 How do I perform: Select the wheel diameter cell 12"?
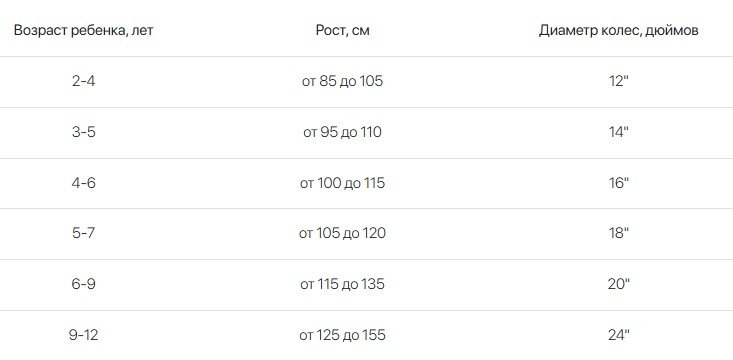(x=619, y=81)
